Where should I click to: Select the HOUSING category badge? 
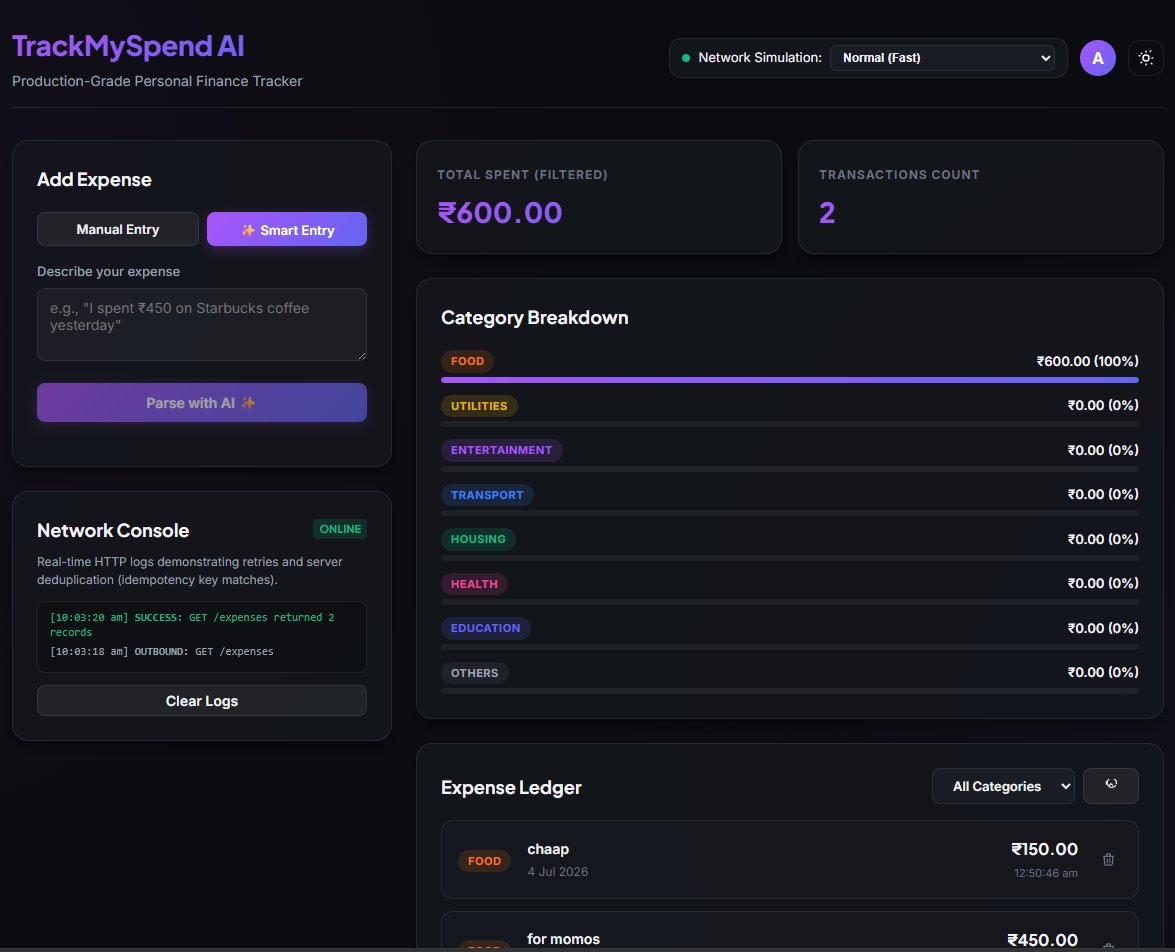coord(478,539)
